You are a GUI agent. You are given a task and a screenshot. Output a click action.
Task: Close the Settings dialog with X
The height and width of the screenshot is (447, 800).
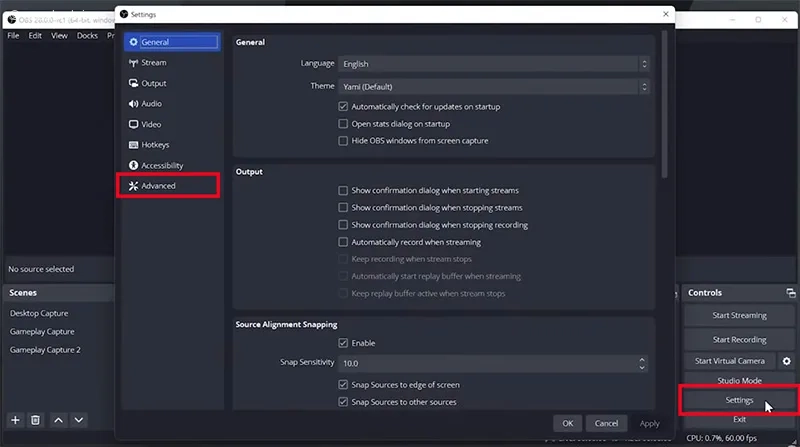click(665, 14)
